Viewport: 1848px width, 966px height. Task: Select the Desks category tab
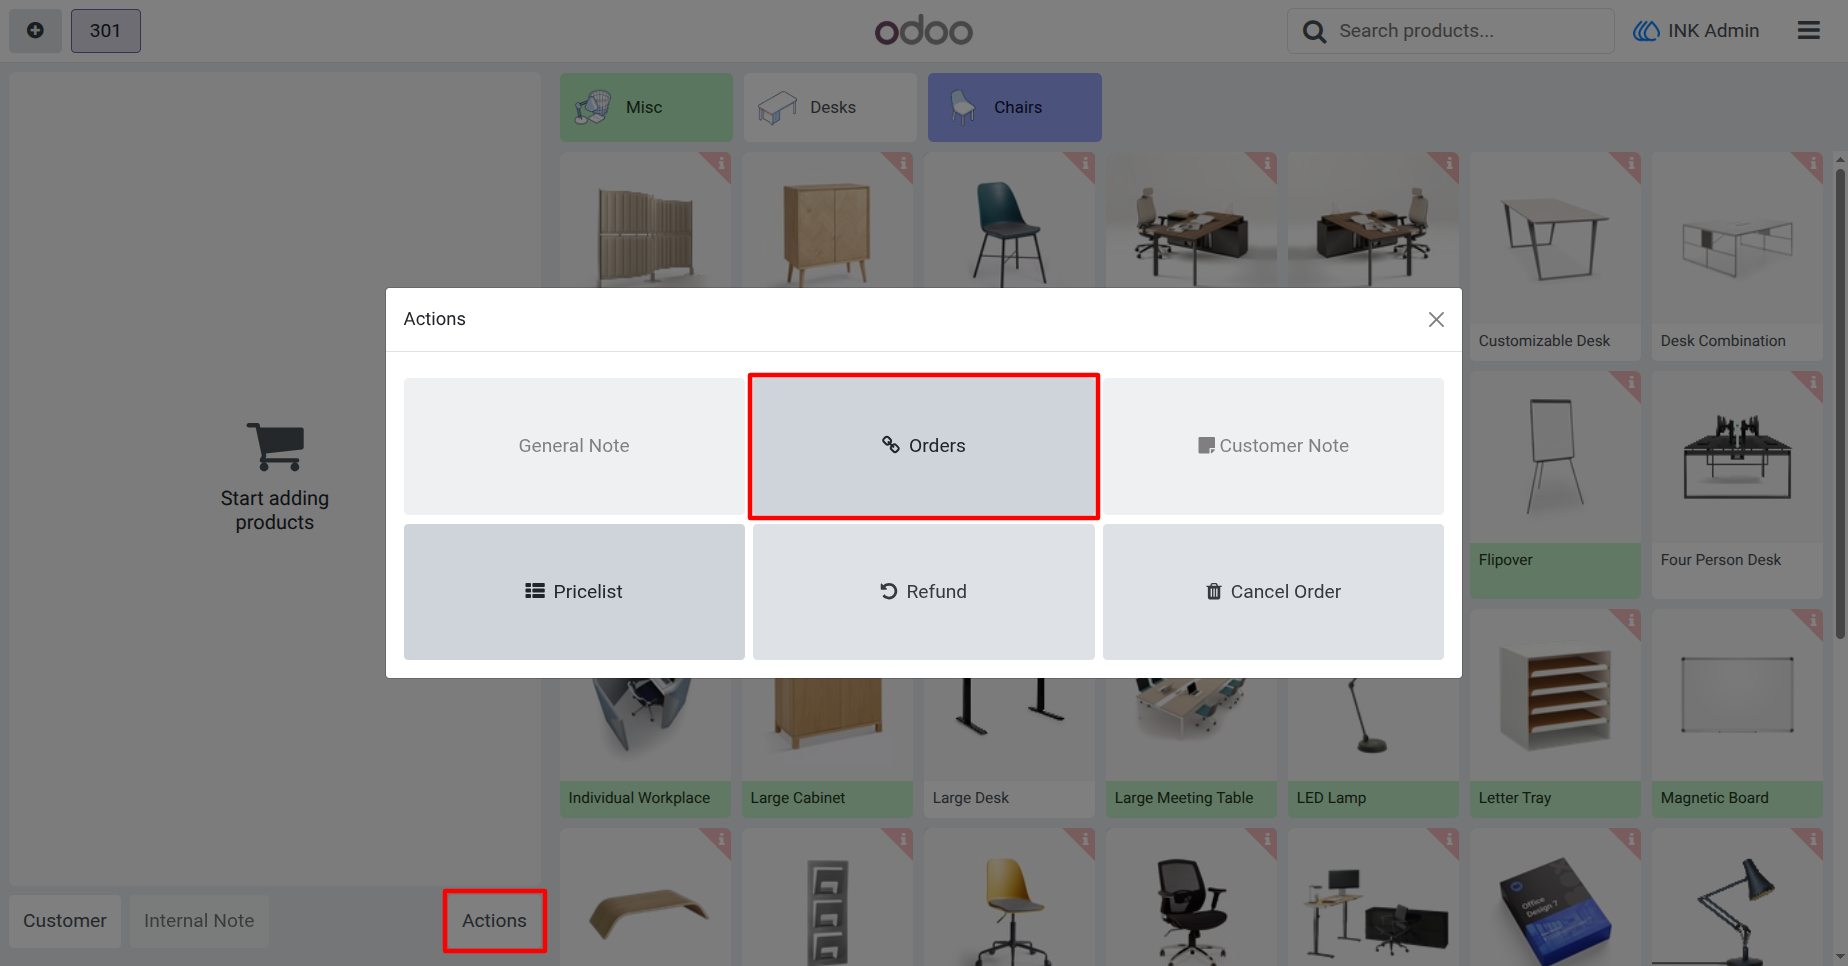(830, 107)
